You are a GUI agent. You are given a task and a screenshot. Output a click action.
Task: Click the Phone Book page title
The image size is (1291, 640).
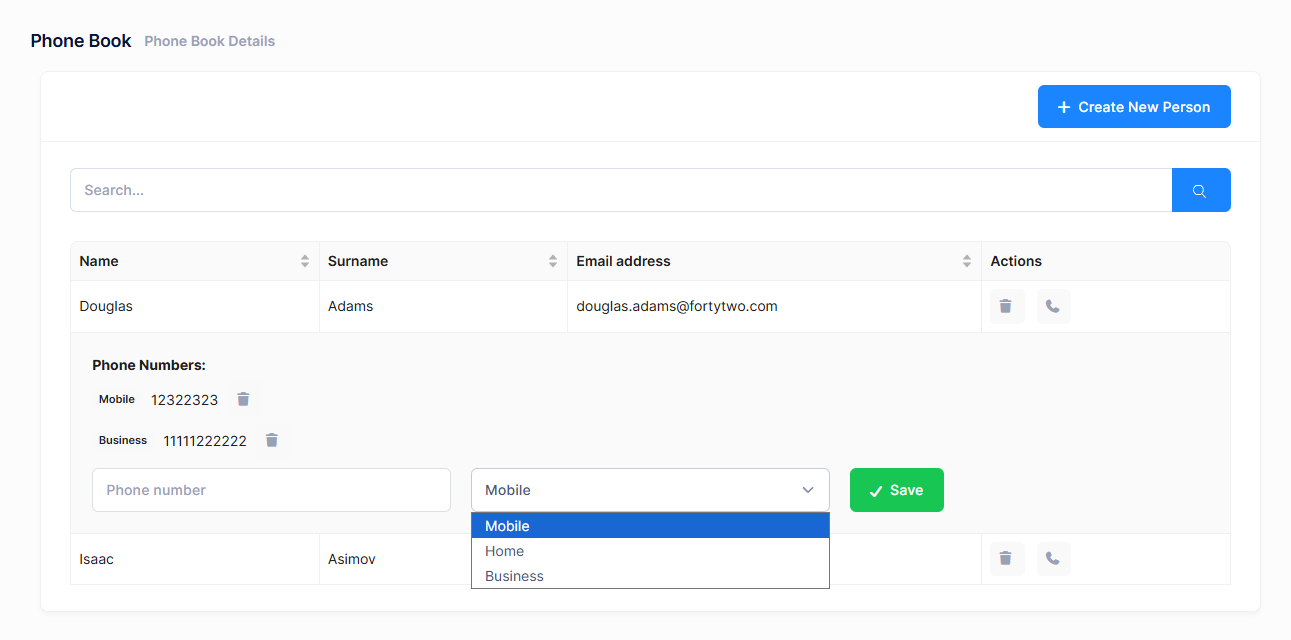[x=81, y=41]
